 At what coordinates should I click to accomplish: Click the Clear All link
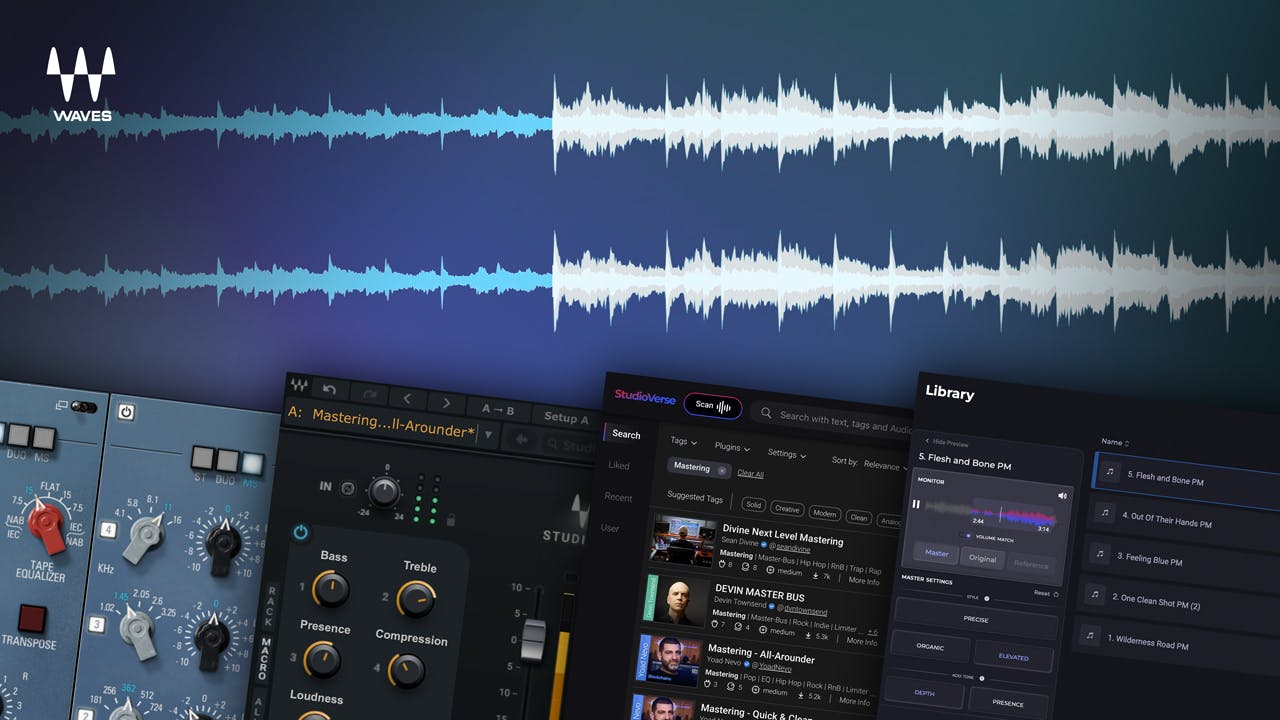751,474
